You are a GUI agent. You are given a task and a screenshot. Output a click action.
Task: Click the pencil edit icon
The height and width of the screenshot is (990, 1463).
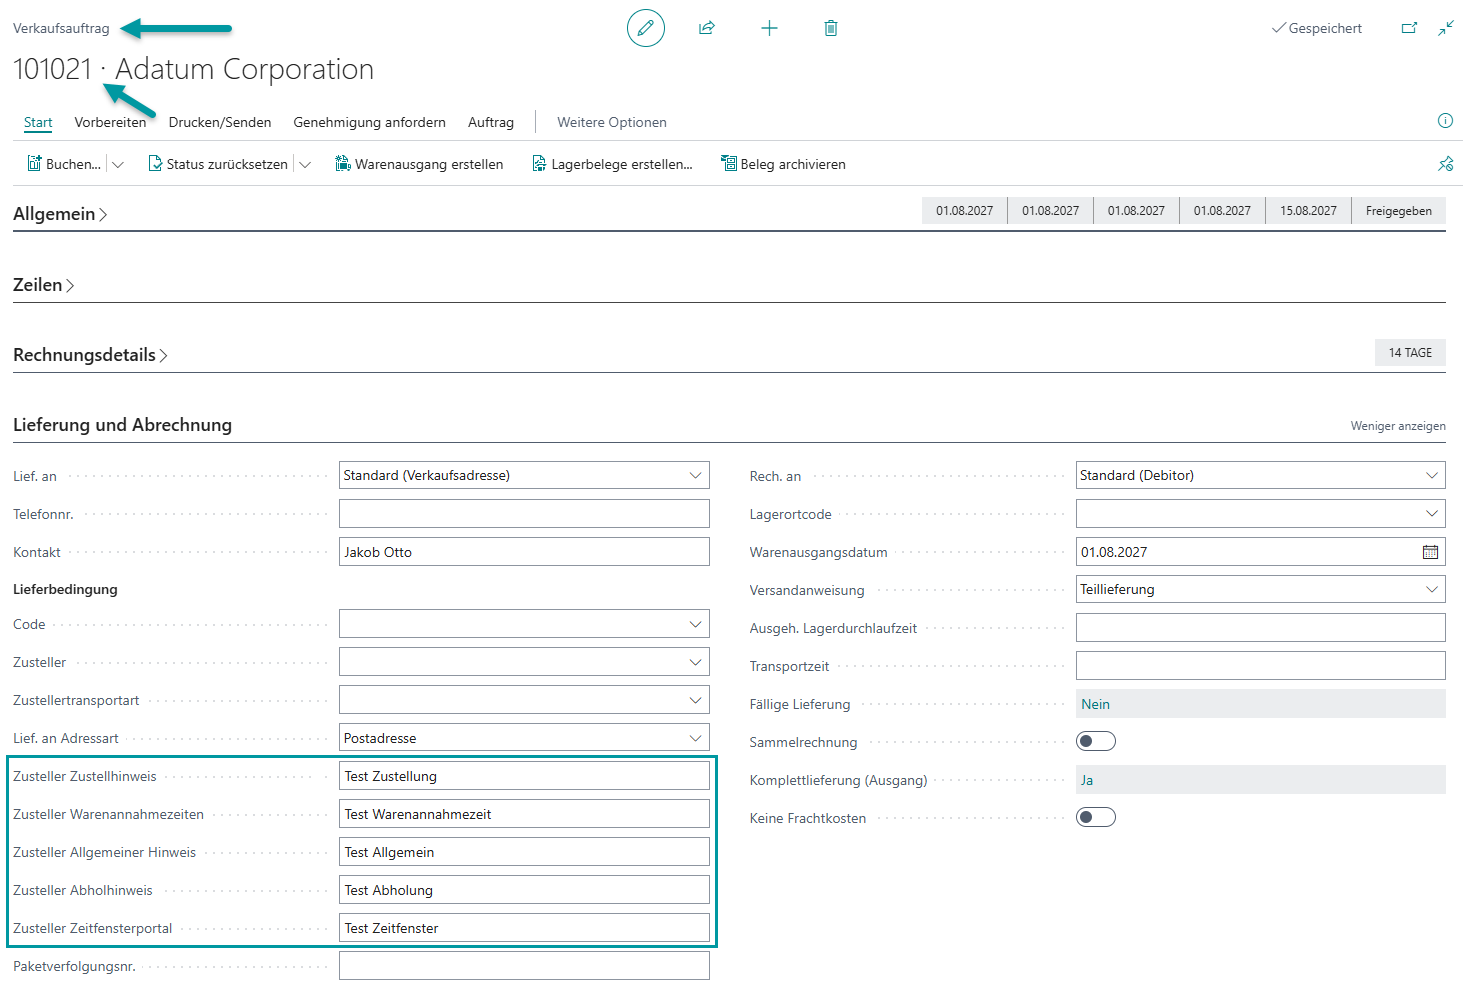click(646, 28)
